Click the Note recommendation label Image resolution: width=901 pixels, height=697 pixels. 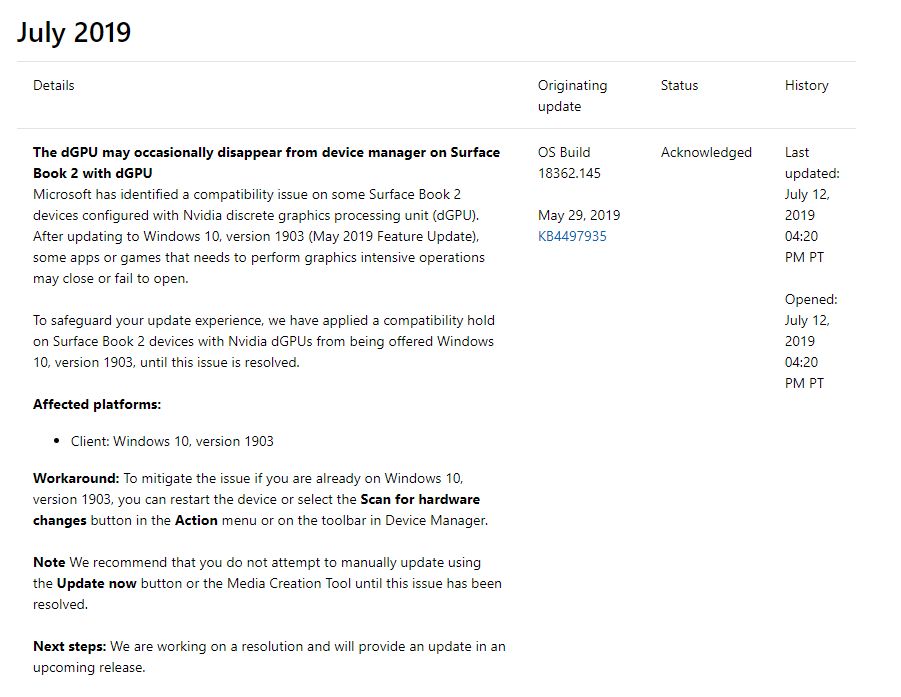pyautogui.click(x=48, y=562)
